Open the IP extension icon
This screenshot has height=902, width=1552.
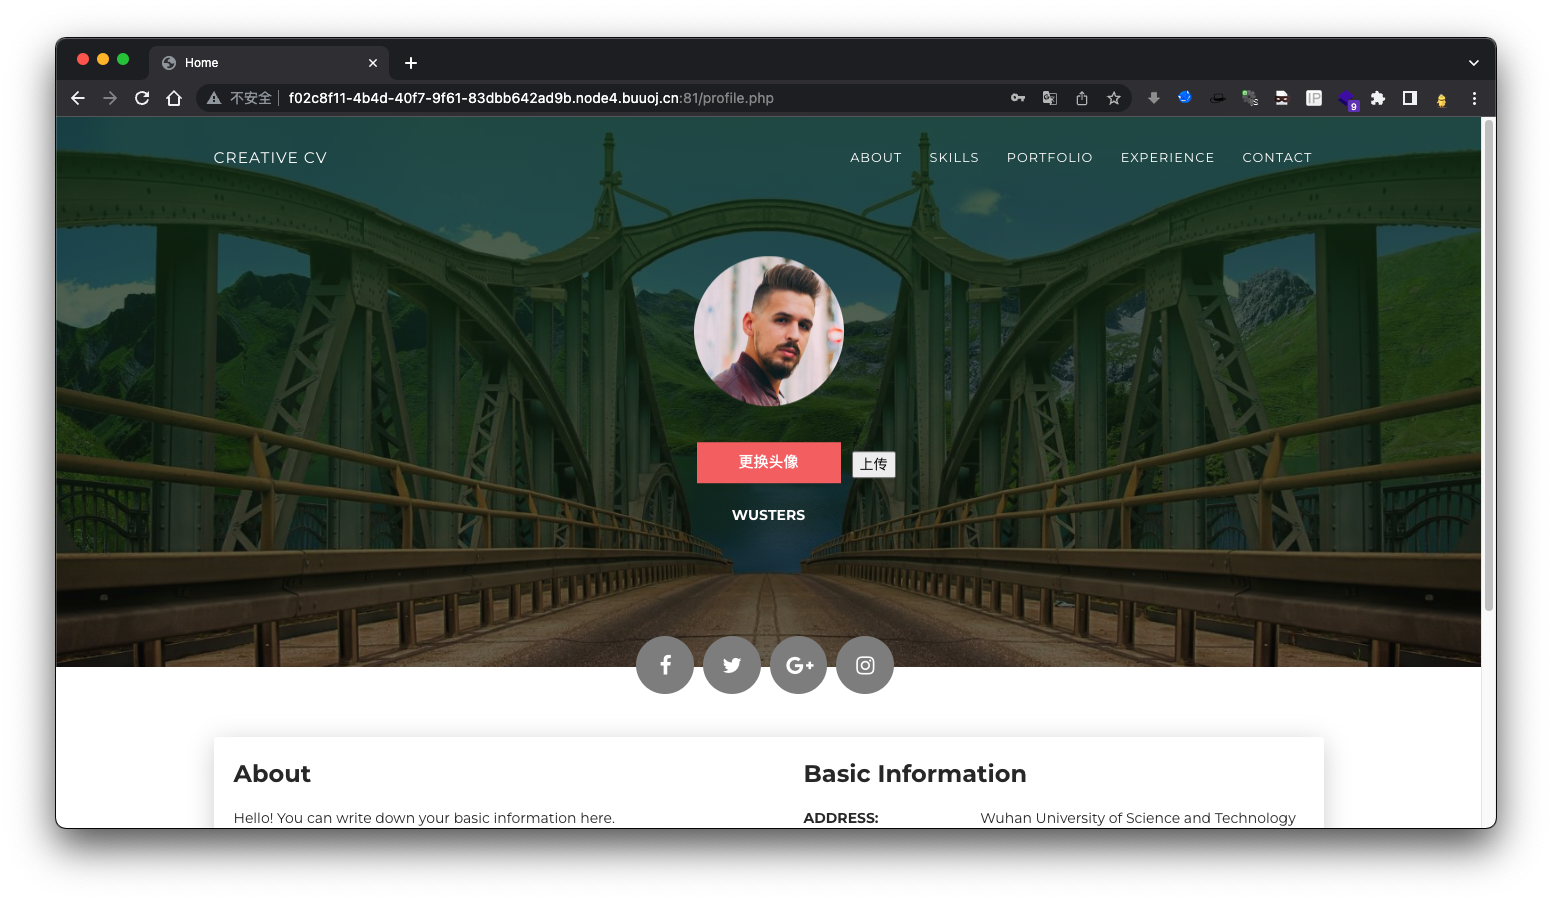tap(1314, 98)
